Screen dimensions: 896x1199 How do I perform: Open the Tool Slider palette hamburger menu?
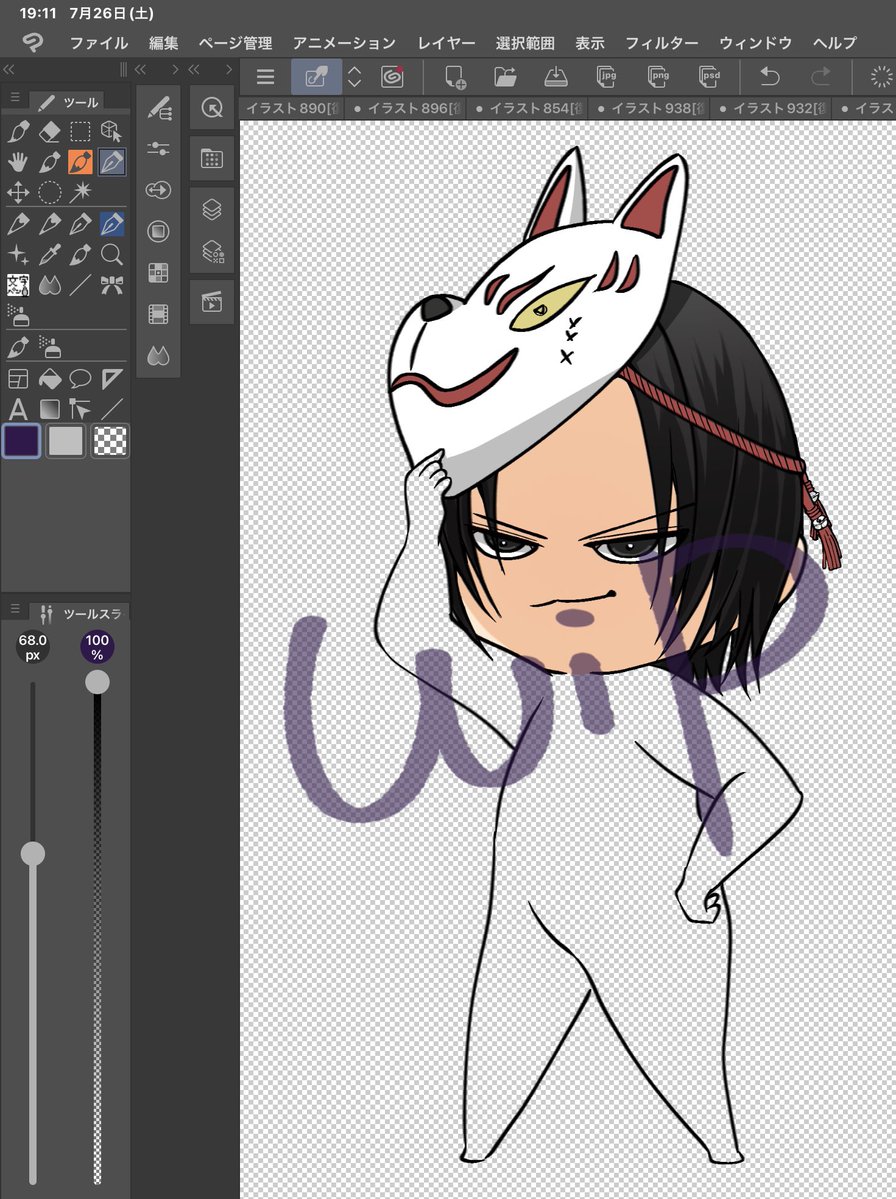tap(15, 609)
